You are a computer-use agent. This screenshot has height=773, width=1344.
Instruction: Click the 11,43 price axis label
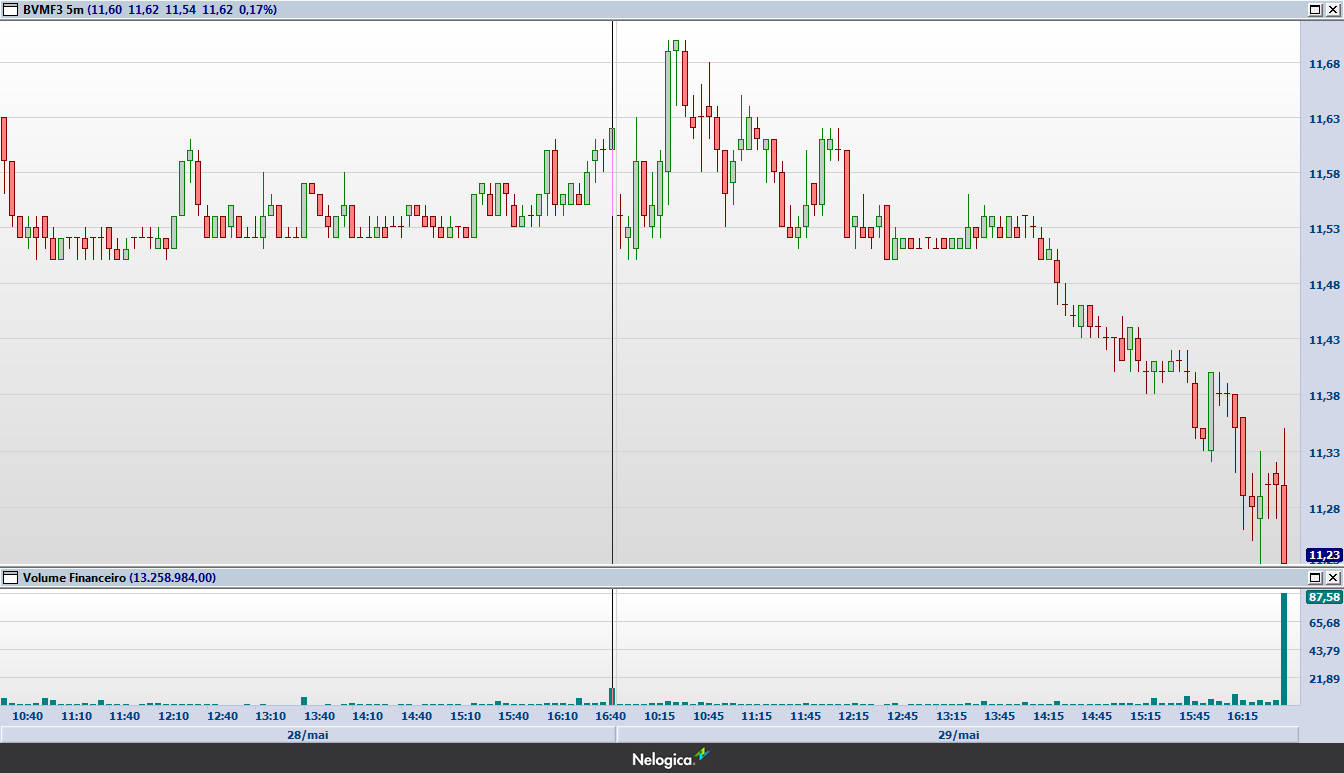pos(1323,341)
